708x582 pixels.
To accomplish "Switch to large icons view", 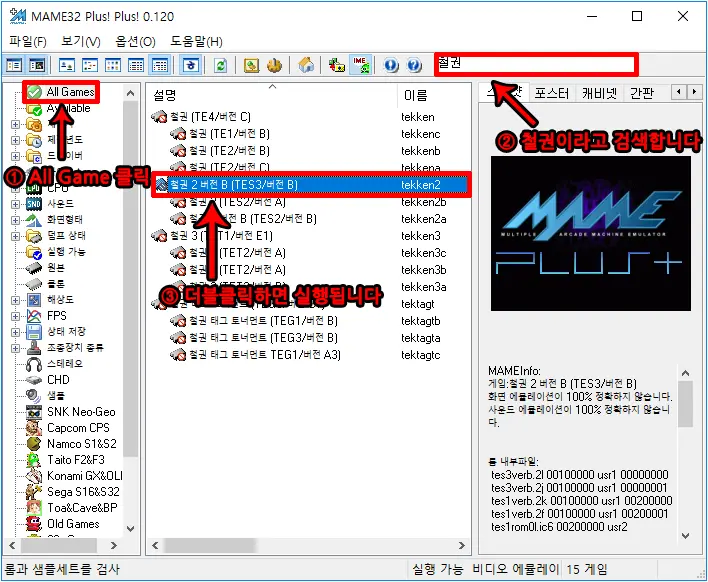I will tap(67, 65).
